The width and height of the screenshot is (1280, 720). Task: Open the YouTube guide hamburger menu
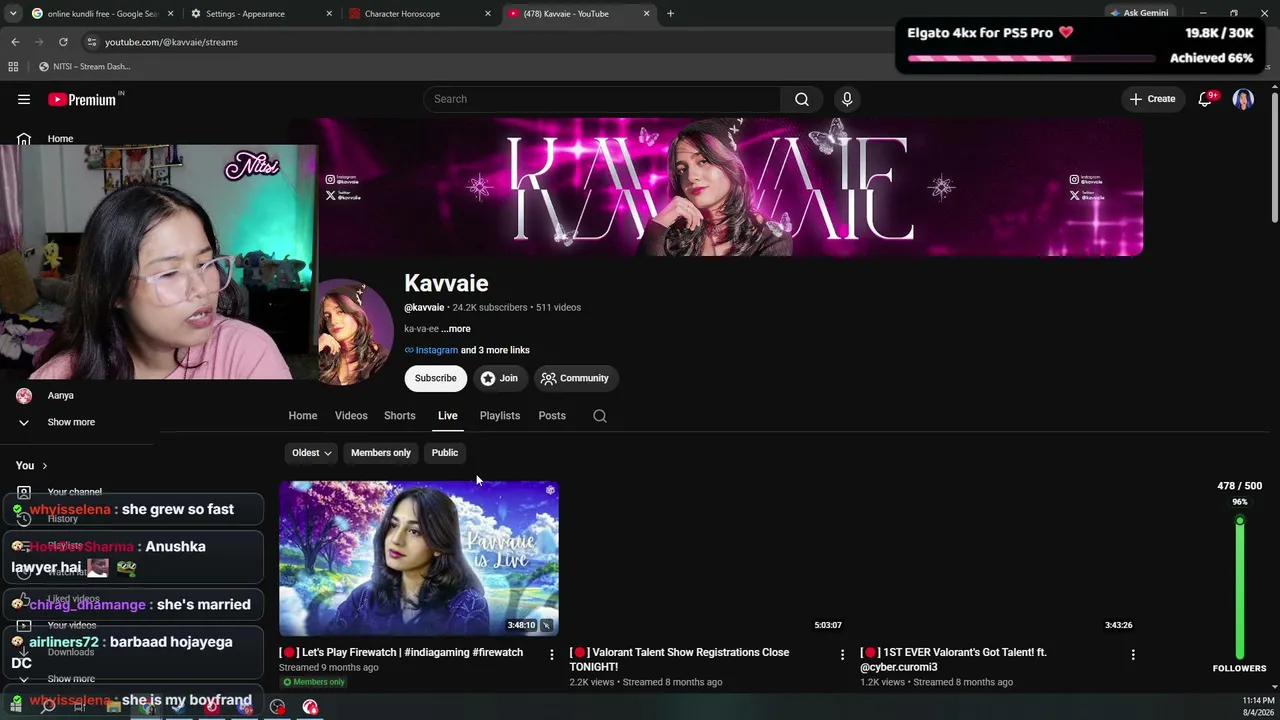pos(24,99)
